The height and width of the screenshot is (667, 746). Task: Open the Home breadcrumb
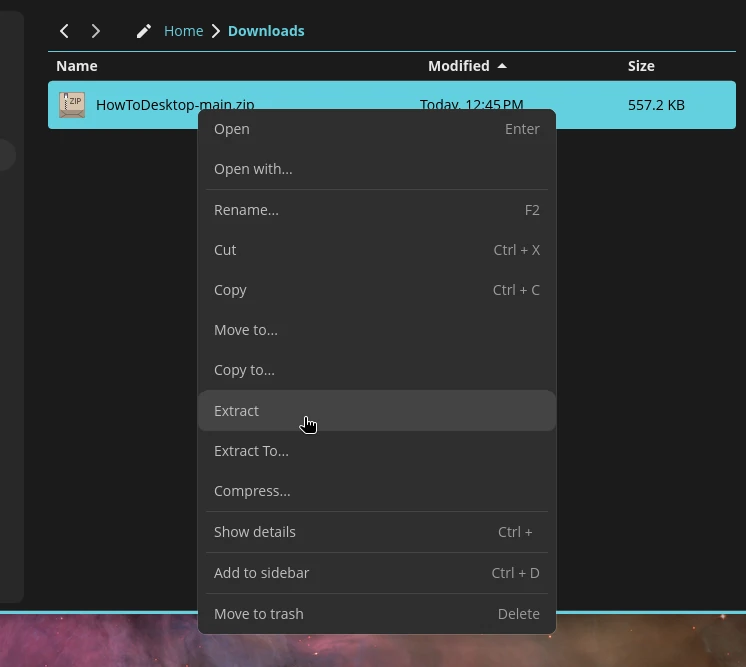pos(184,31)
